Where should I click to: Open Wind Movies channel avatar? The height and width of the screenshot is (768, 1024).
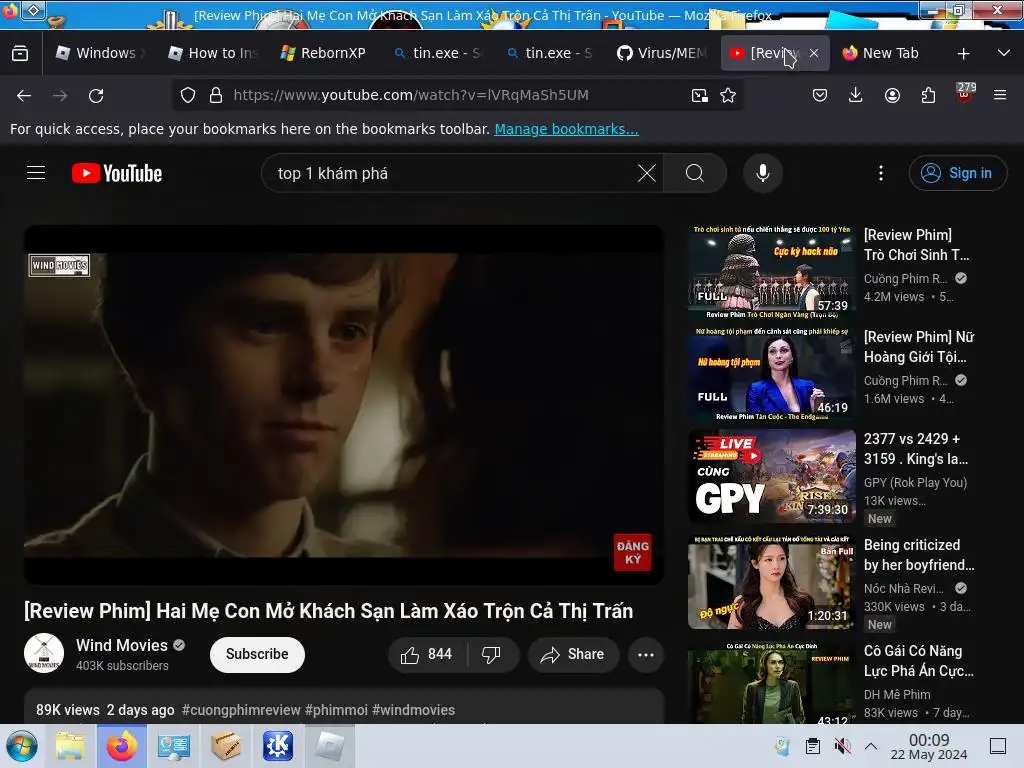[44, 653]
